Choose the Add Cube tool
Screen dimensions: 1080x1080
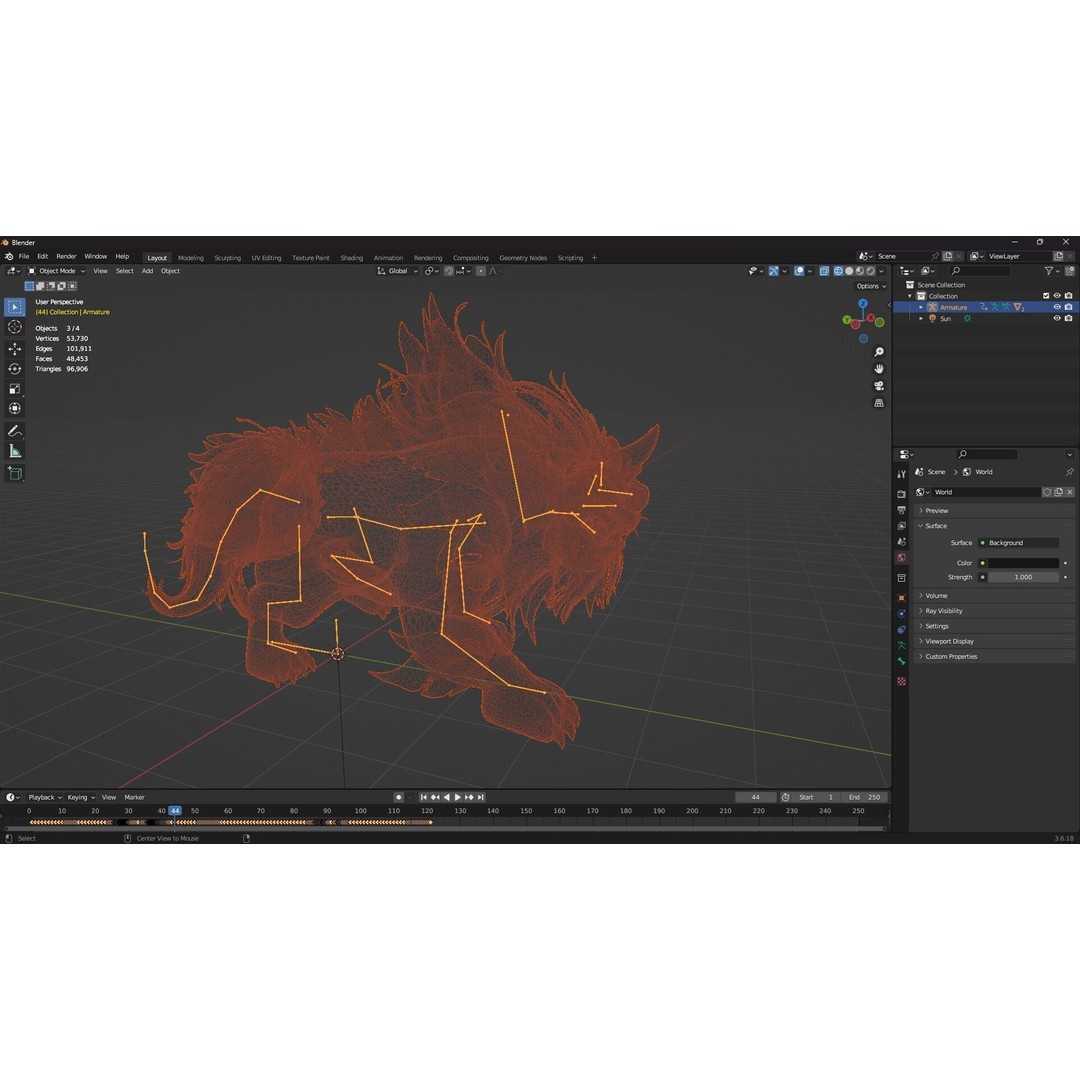coord(14,473)
